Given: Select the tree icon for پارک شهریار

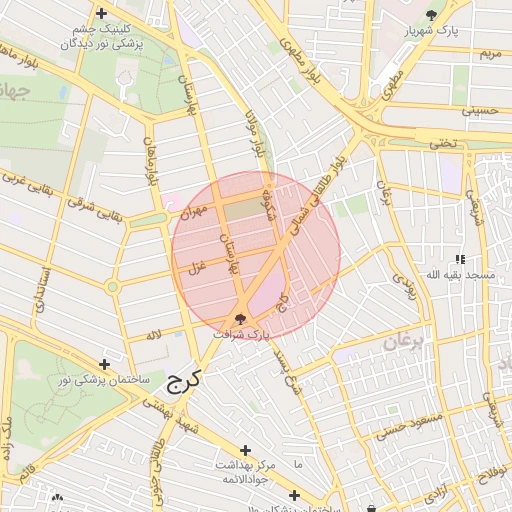Looking at the screenshot, I should pos(431,15).
